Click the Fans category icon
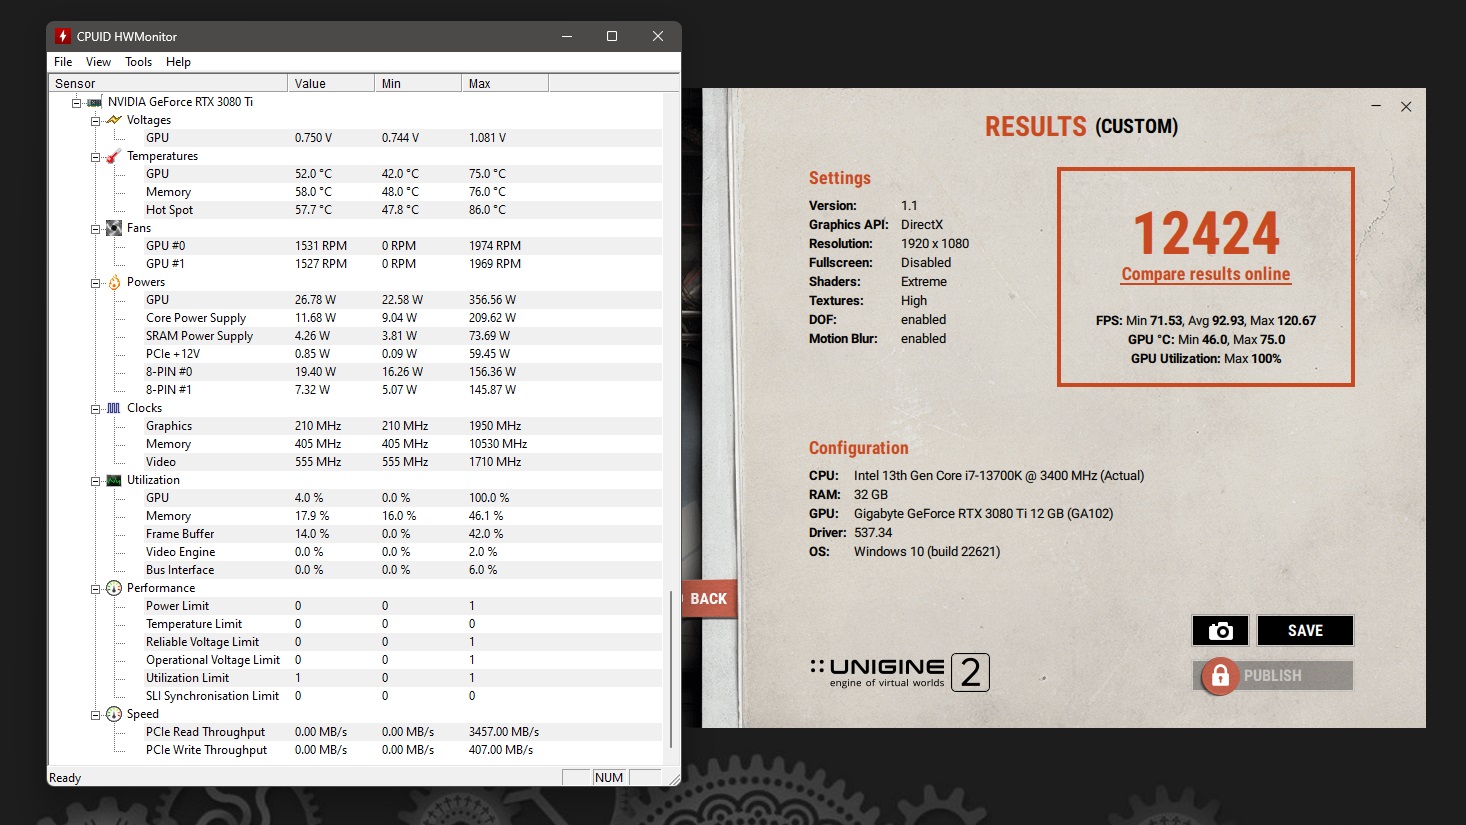The height and width of the screenshot is (825, 1466). (x=113, y=228)
